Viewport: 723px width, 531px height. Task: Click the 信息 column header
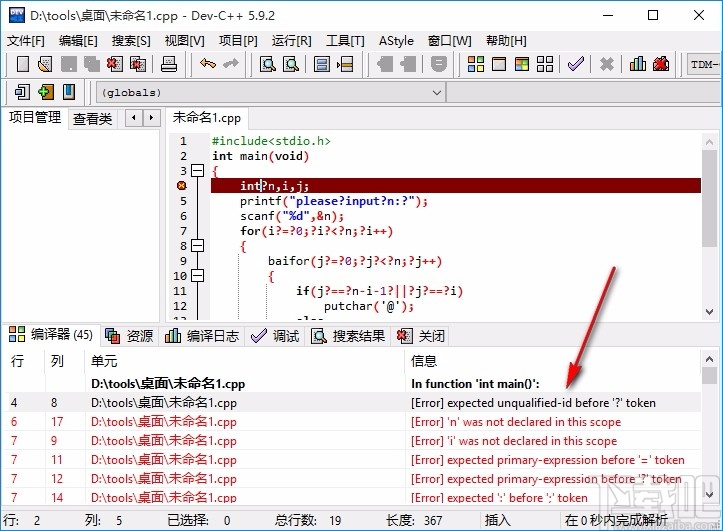click(x=552, y=361)
